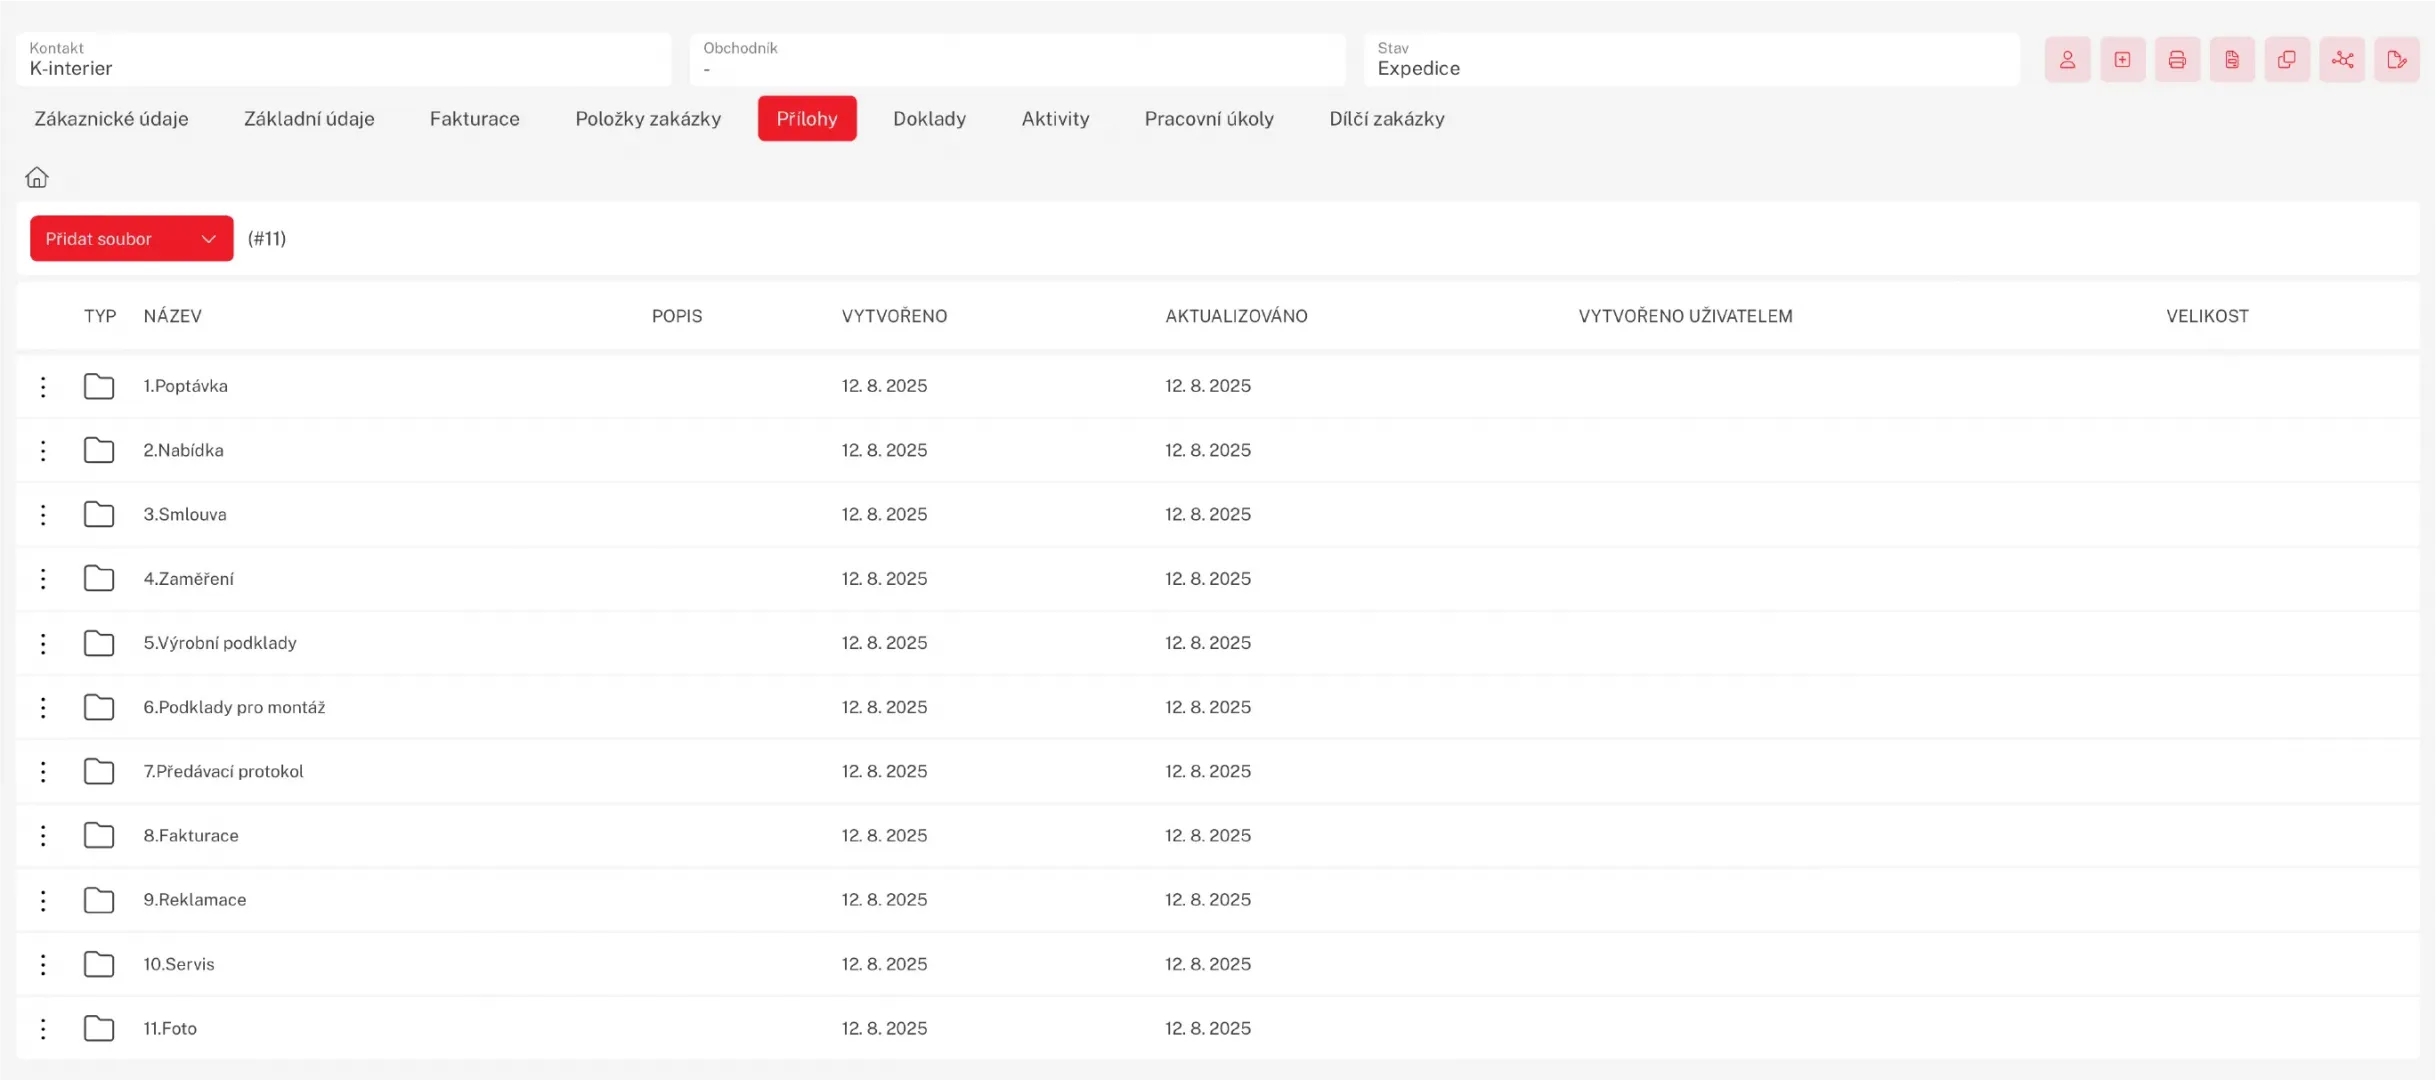
Task: Open the row options for 11.Foto
Action: point(43,1028)
